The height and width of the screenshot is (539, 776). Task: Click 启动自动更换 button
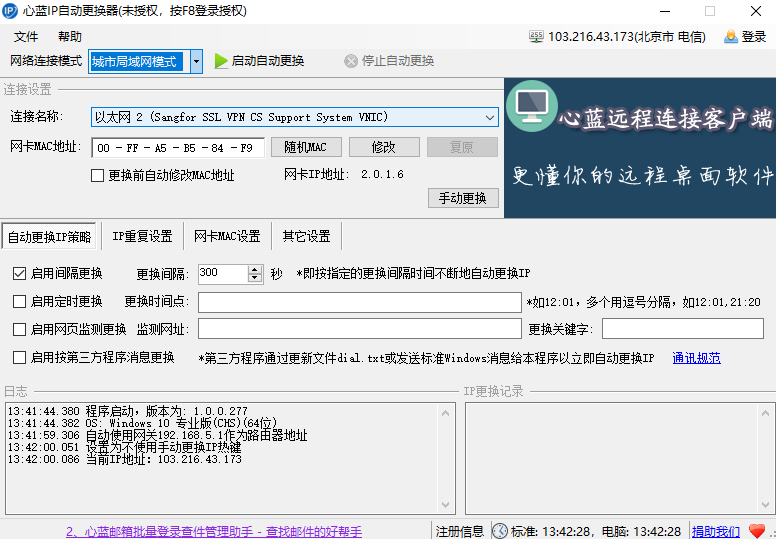click(259, 61)
